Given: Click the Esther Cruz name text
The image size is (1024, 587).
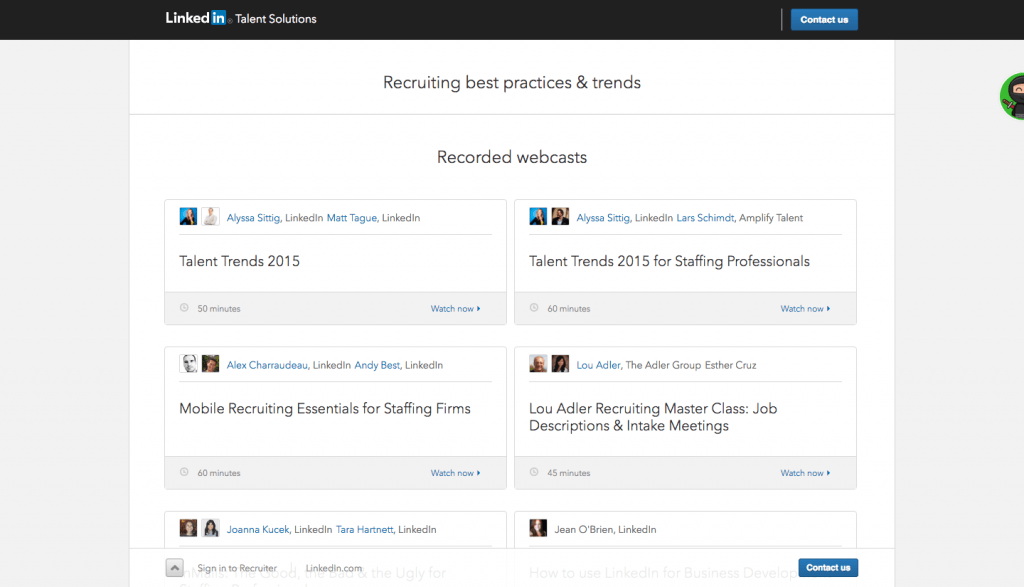Looking at the screenshot, I should point(730,366).
